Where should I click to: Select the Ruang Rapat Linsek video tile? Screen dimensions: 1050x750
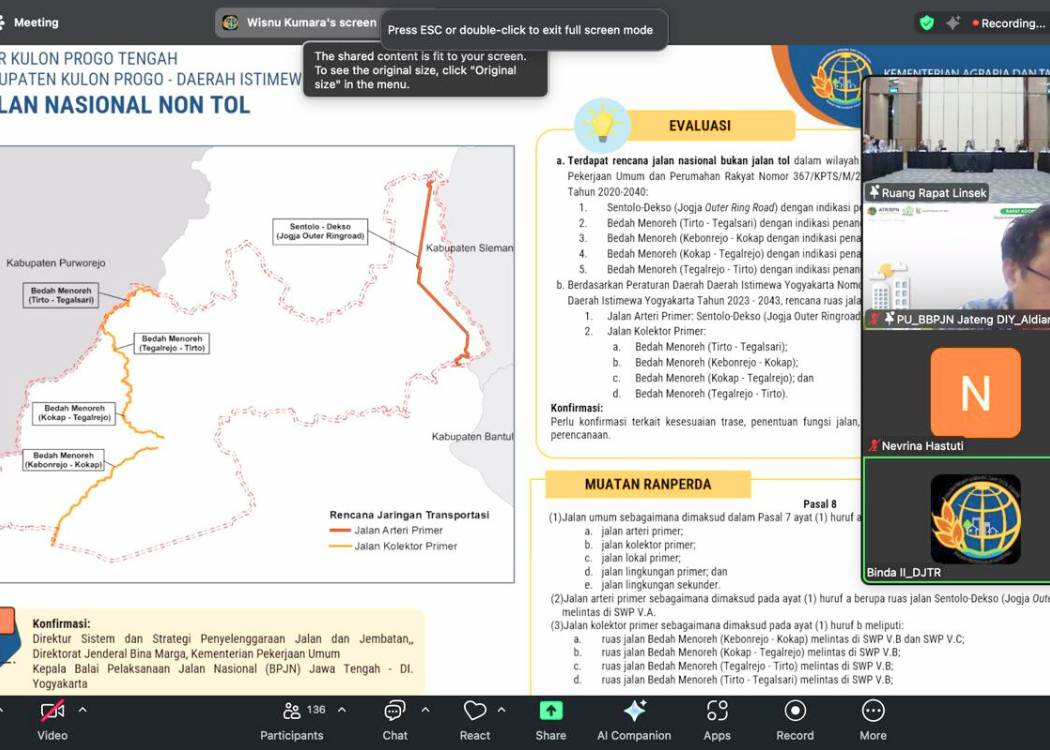[956, 138]
